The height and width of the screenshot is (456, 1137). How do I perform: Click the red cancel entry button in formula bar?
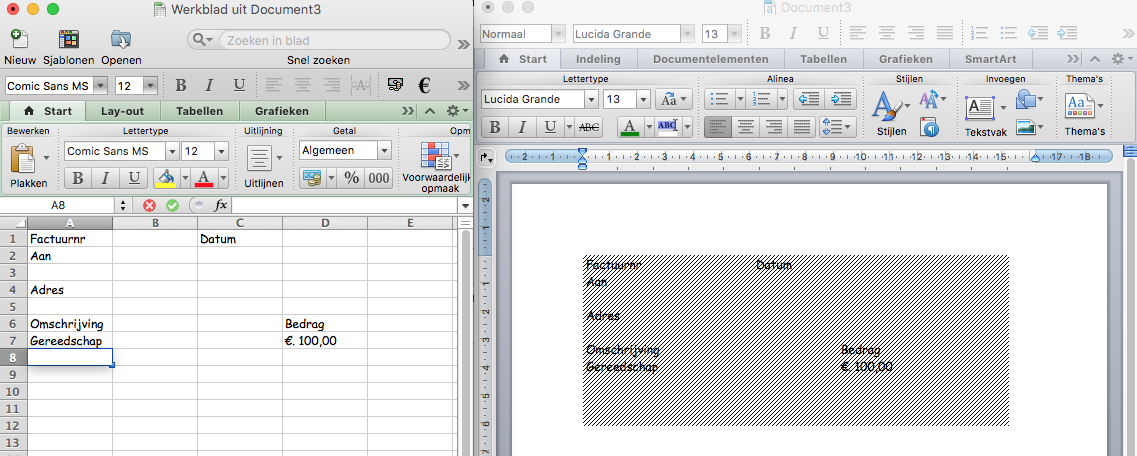tap(150, 205)
